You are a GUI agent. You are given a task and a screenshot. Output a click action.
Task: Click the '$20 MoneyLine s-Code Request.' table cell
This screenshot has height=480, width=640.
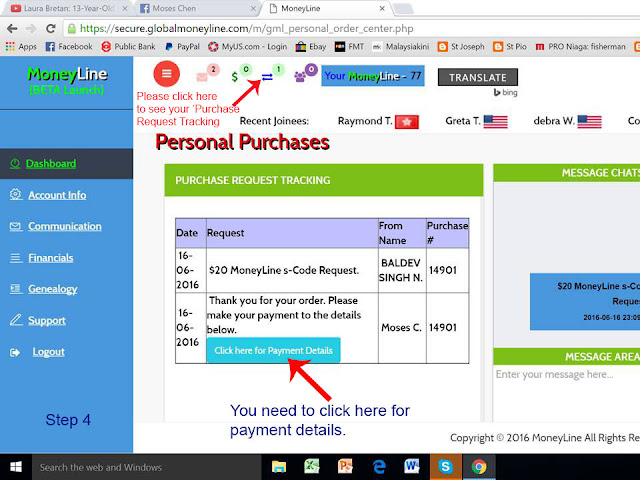(x=292, y=270)
